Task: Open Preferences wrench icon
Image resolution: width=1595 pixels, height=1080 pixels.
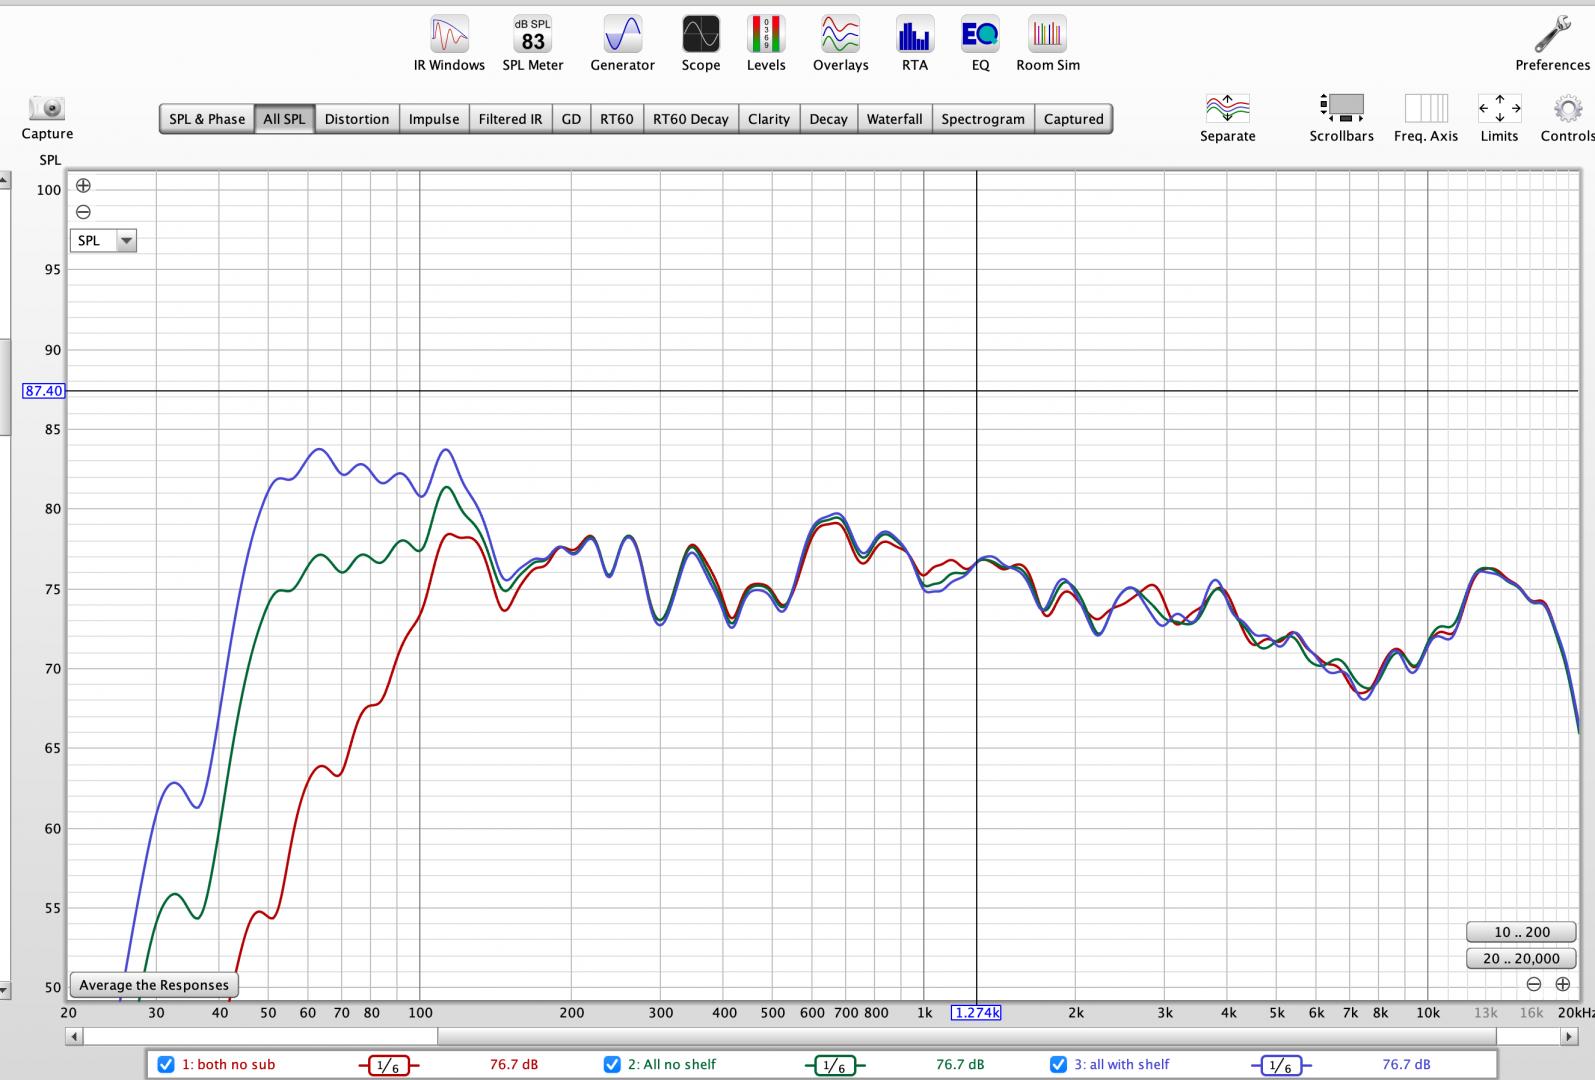Action: click(1552, 44)
